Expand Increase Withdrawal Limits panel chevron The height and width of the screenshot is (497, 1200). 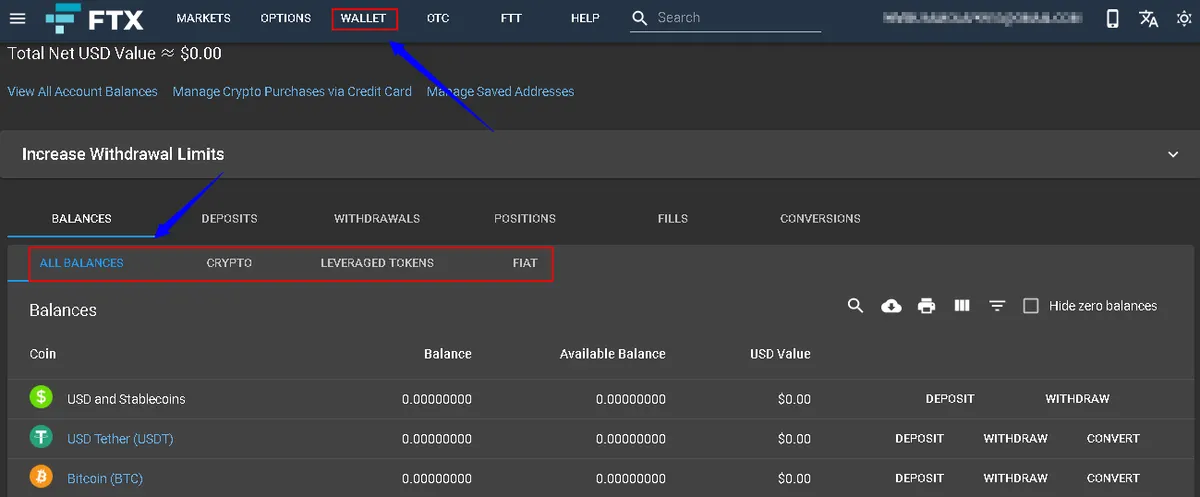pos(1173,154)
